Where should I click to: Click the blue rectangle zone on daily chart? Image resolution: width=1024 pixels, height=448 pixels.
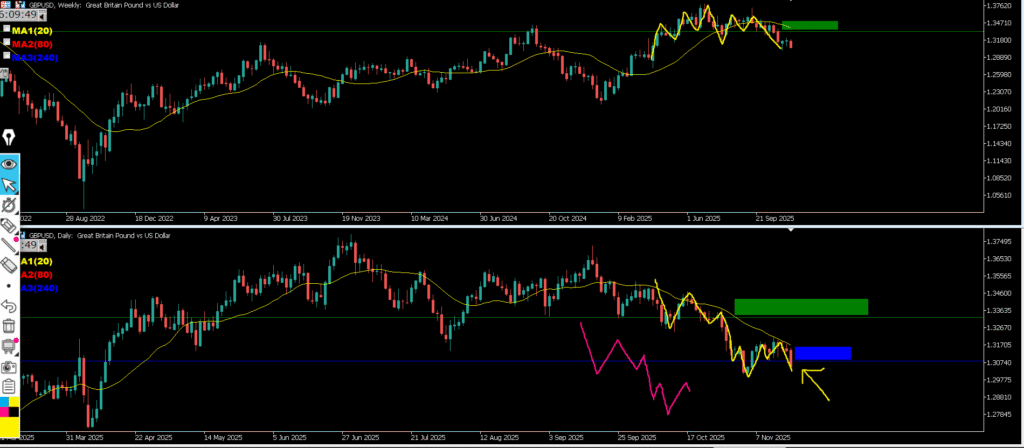(823, 353)
